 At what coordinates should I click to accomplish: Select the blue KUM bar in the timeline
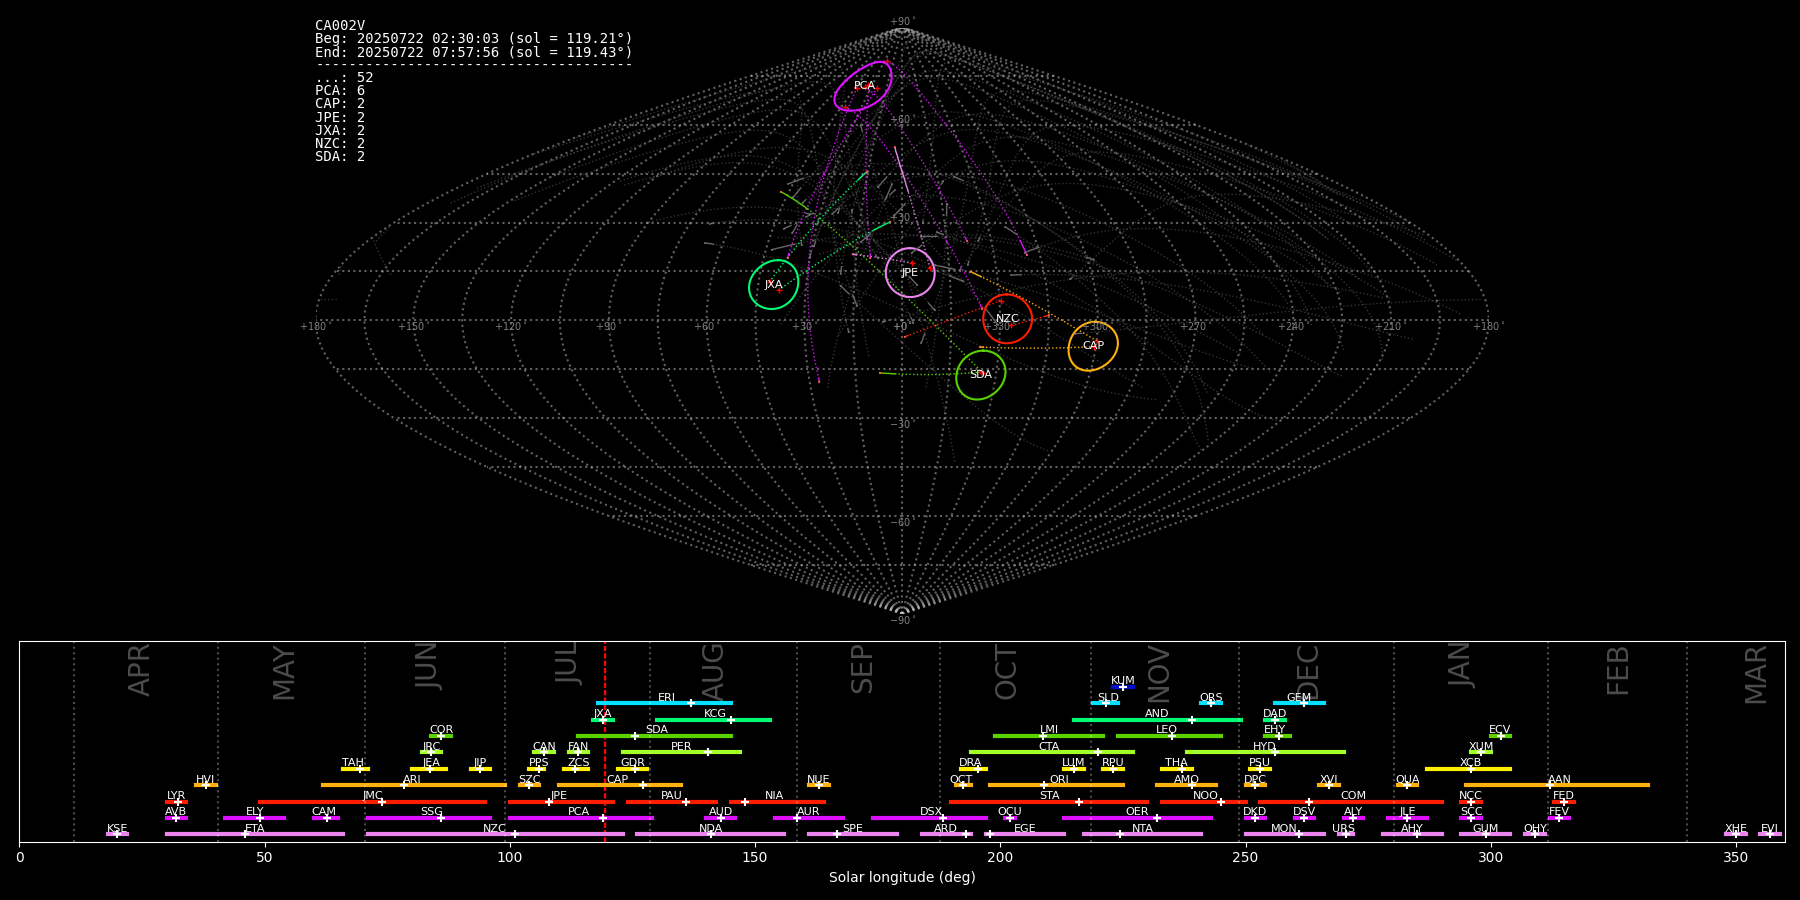click(1123, 686)
